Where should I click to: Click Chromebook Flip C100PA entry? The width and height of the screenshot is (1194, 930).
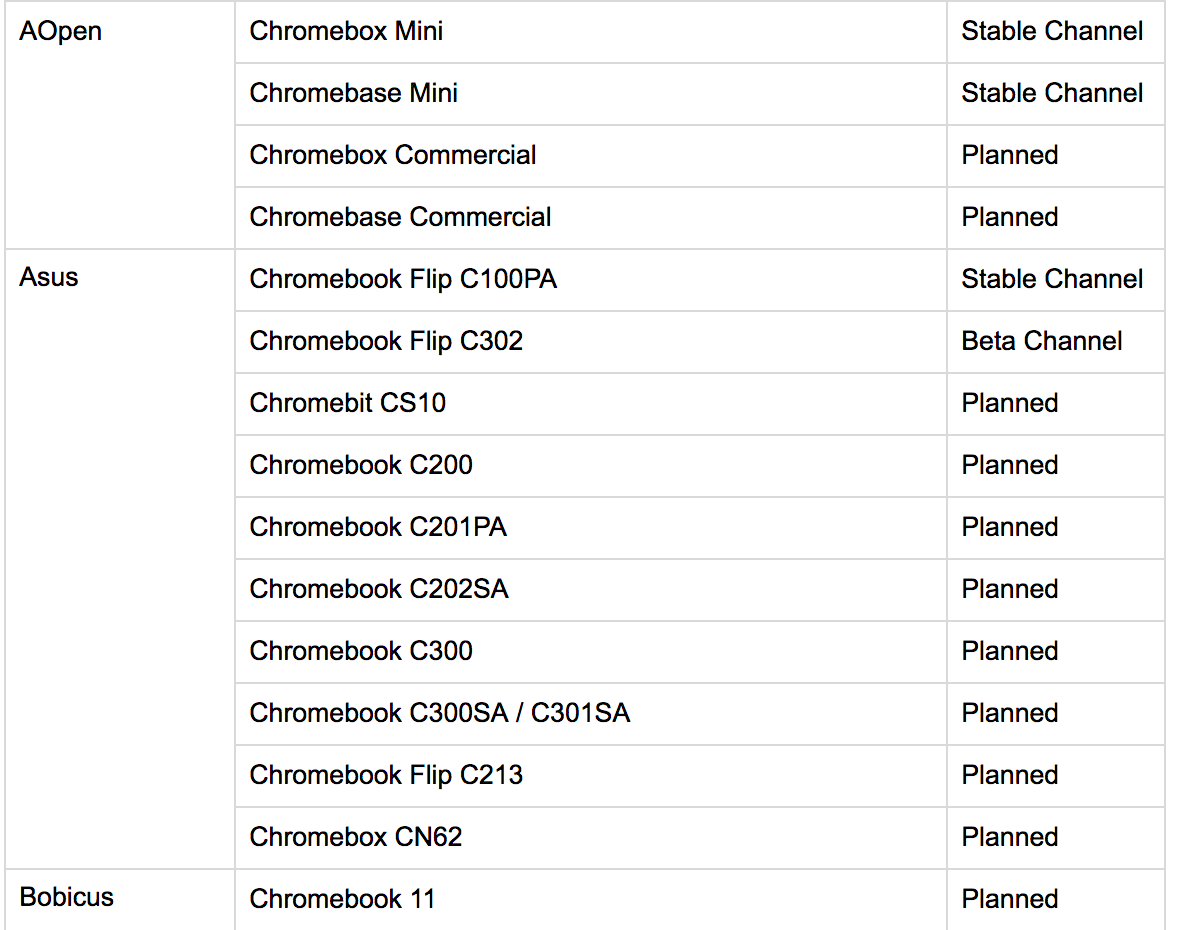[x=403, y=279]
